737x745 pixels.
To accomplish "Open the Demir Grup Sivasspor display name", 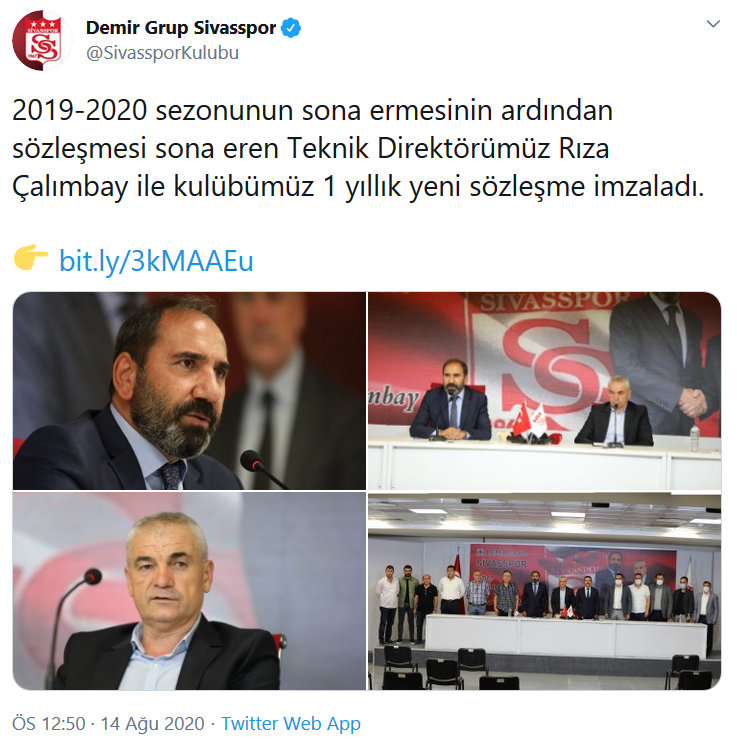I will (x=181, y=28).
